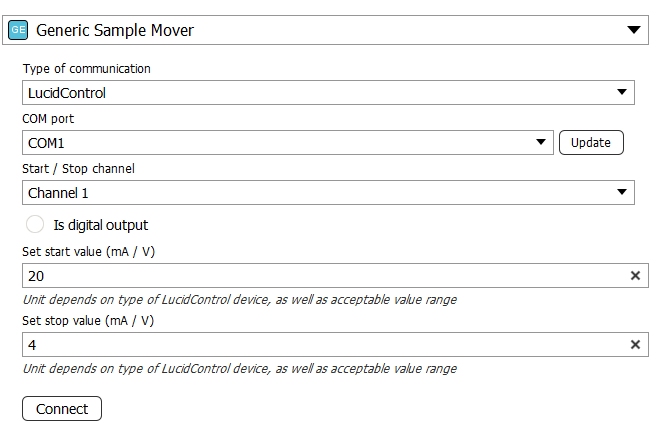The height and width of the screenshot is (439, 654).
Task: Open the Start / Stop channel dropdown arrow
Action: point(623,193)
